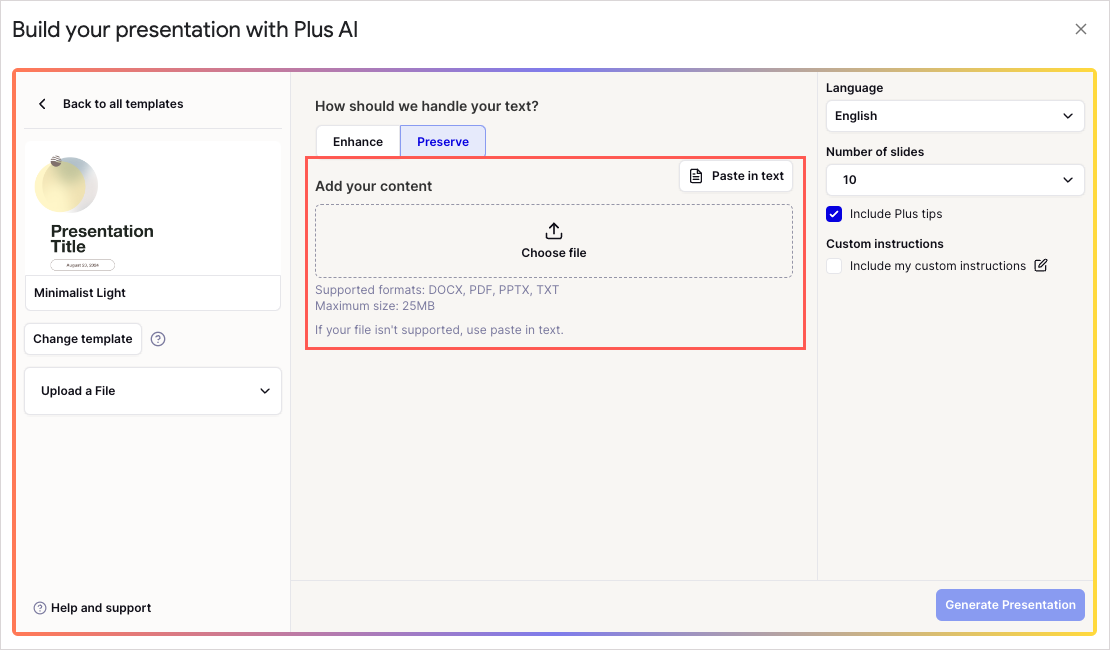
Task: Click the Minimalist Light template thumbnail
Action: (153, 209)
